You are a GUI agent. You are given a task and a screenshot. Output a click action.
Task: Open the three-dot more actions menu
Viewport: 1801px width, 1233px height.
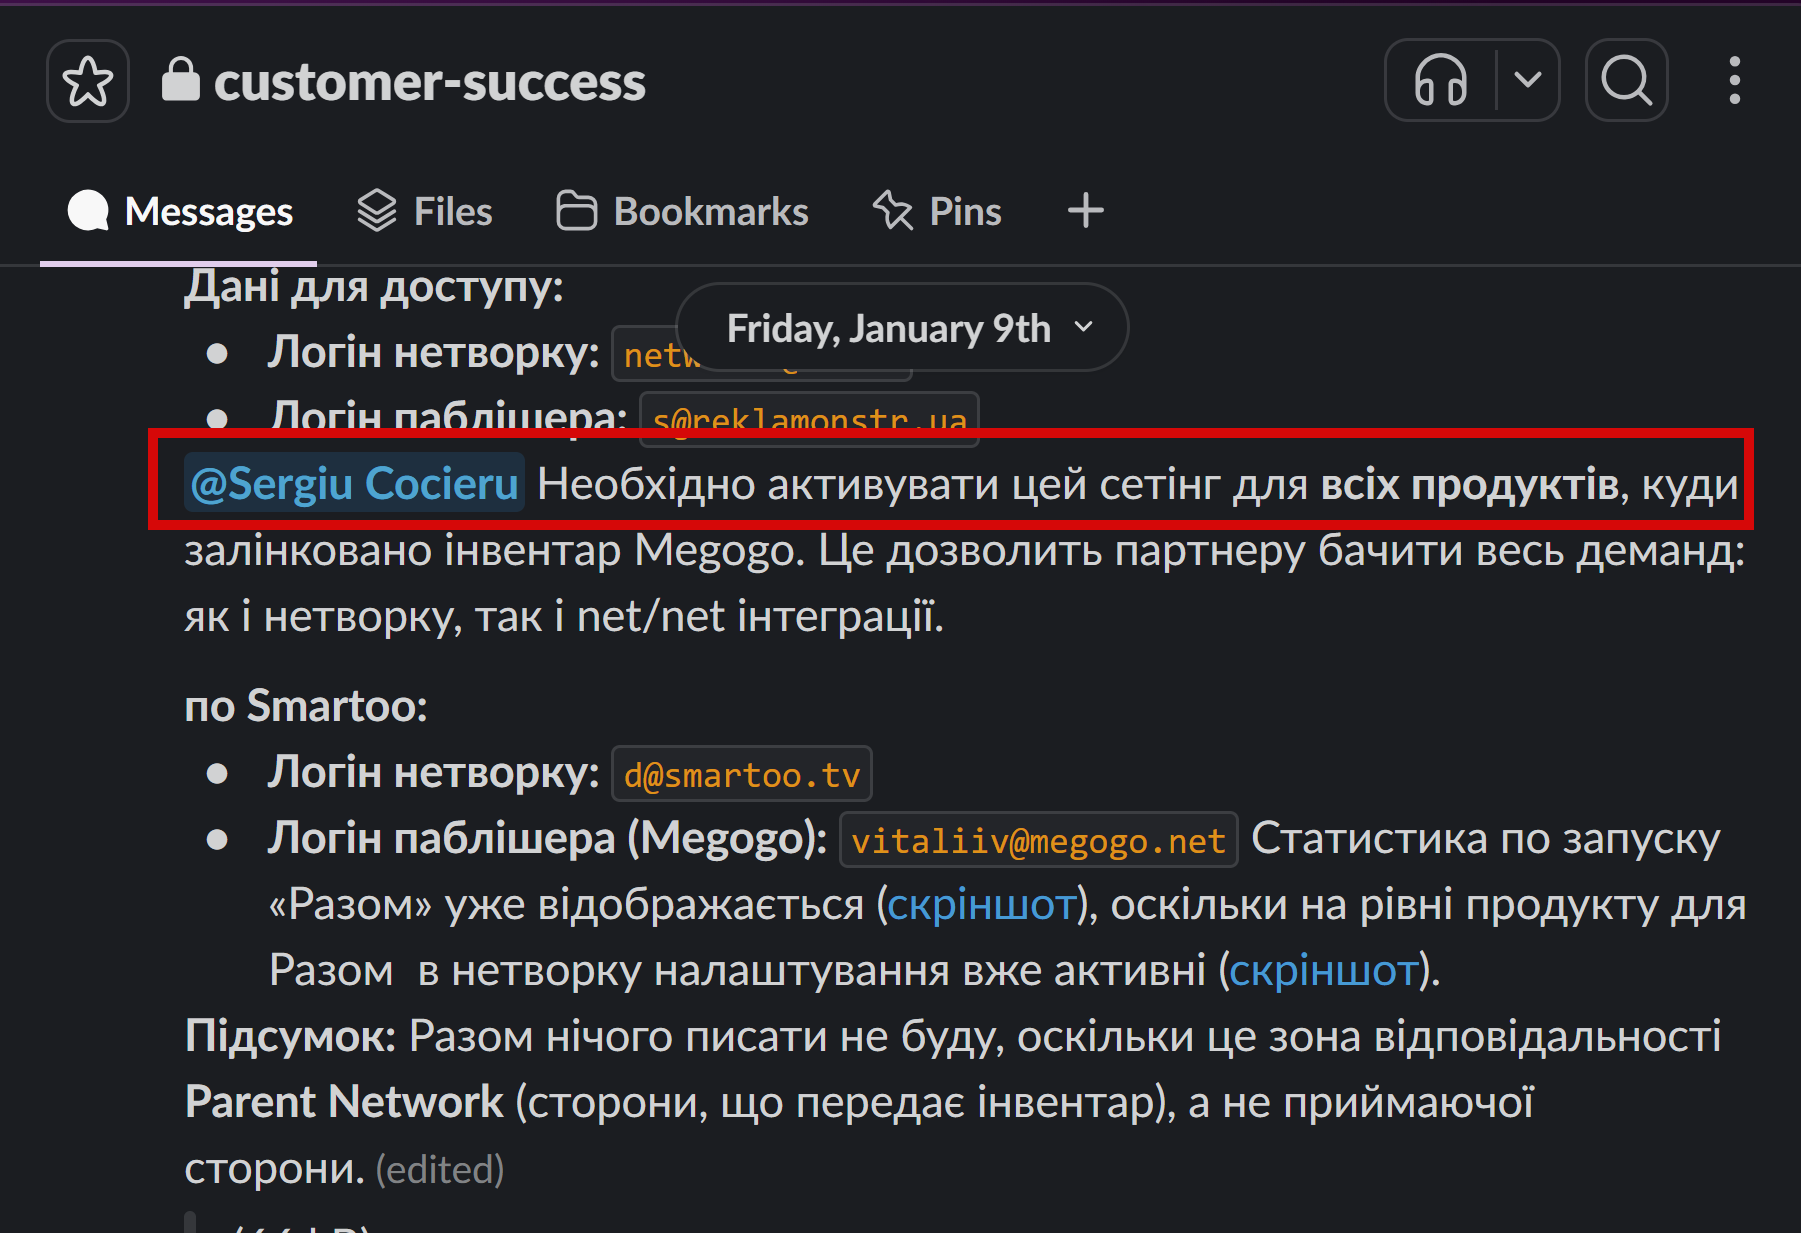pyautogui.click(x=1734, y=80)
